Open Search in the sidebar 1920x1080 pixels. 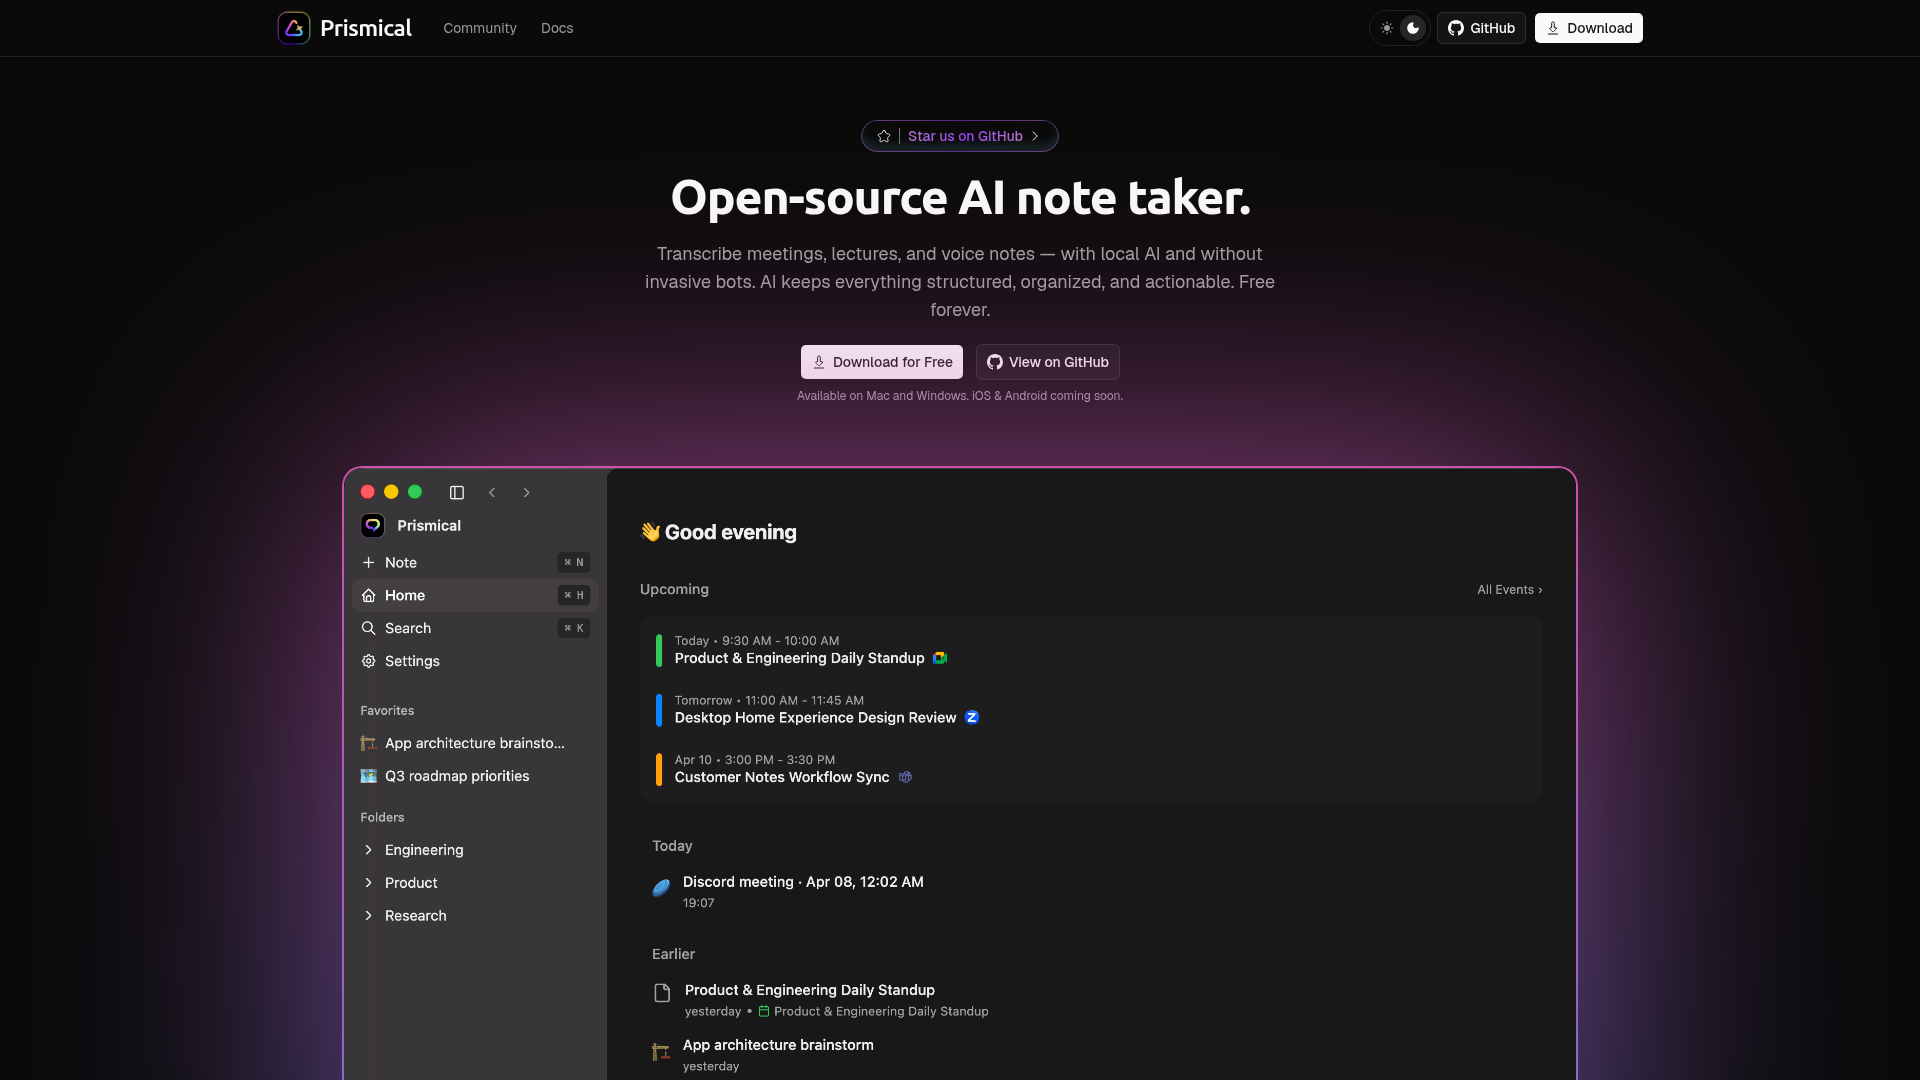[475, 628]
